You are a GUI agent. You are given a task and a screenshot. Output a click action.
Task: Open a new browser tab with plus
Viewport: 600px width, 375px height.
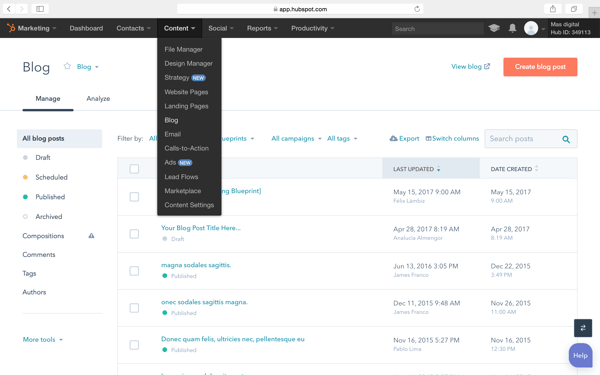click(594, 13)
